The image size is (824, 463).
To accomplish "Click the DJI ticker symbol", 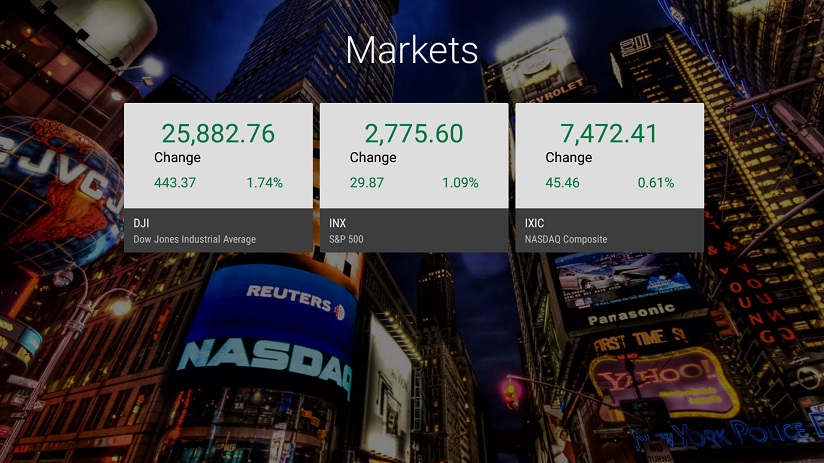I will coord(141,223).
